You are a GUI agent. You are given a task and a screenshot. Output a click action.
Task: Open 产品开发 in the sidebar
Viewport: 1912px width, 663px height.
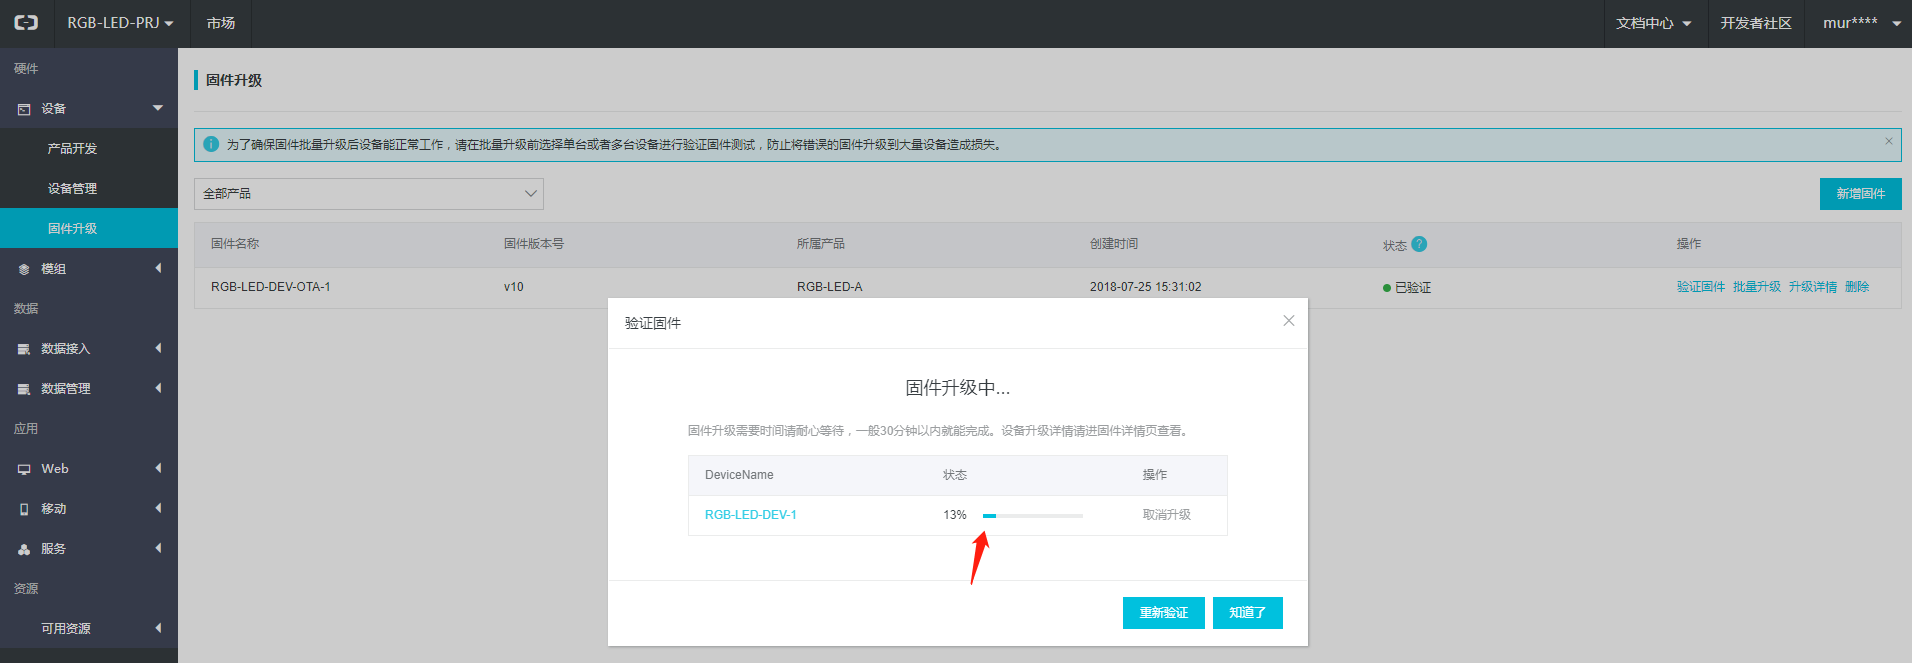72,149
